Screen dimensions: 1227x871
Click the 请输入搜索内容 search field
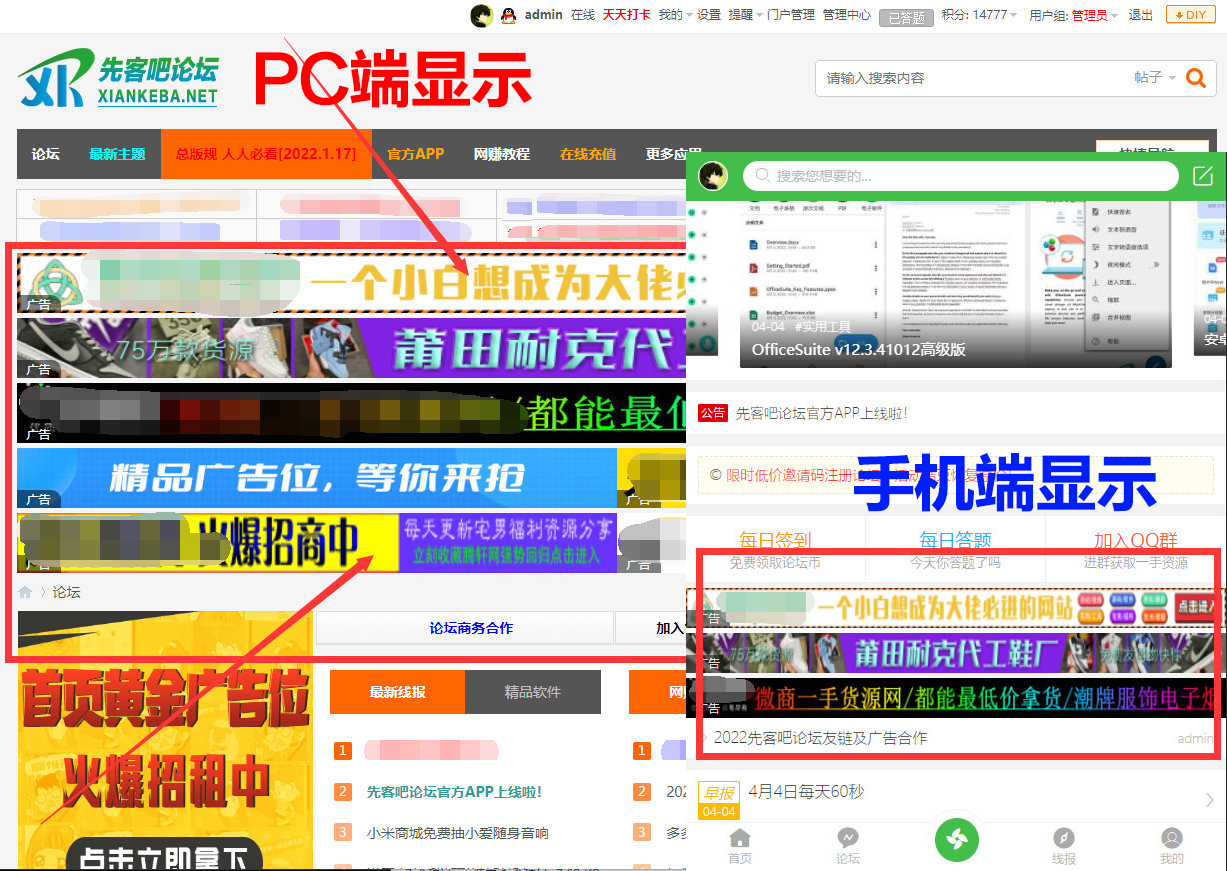pyautogui.click(x=970, y=78)
